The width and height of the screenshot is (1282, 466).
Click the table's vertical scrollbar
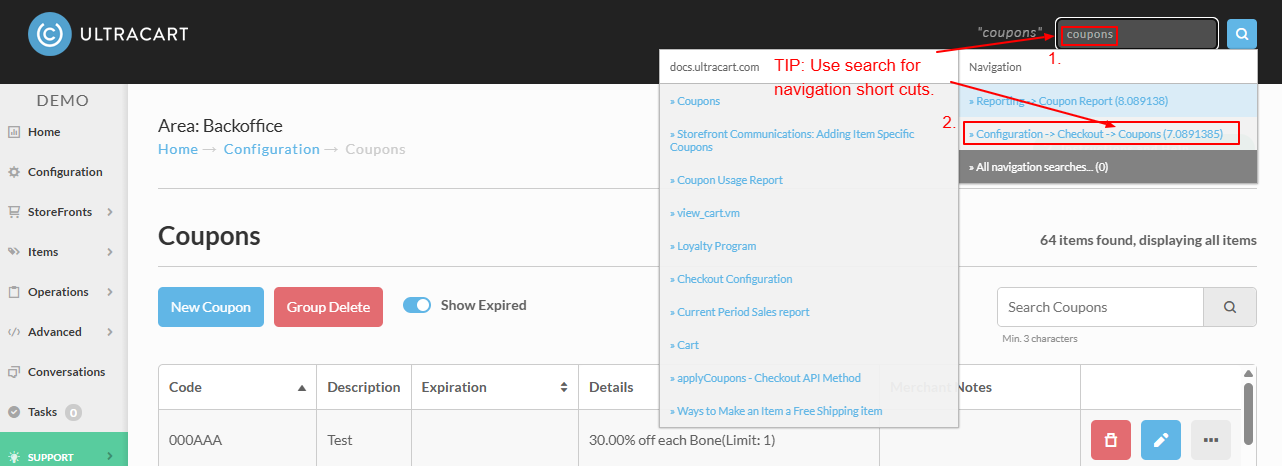pos(1249,412)
